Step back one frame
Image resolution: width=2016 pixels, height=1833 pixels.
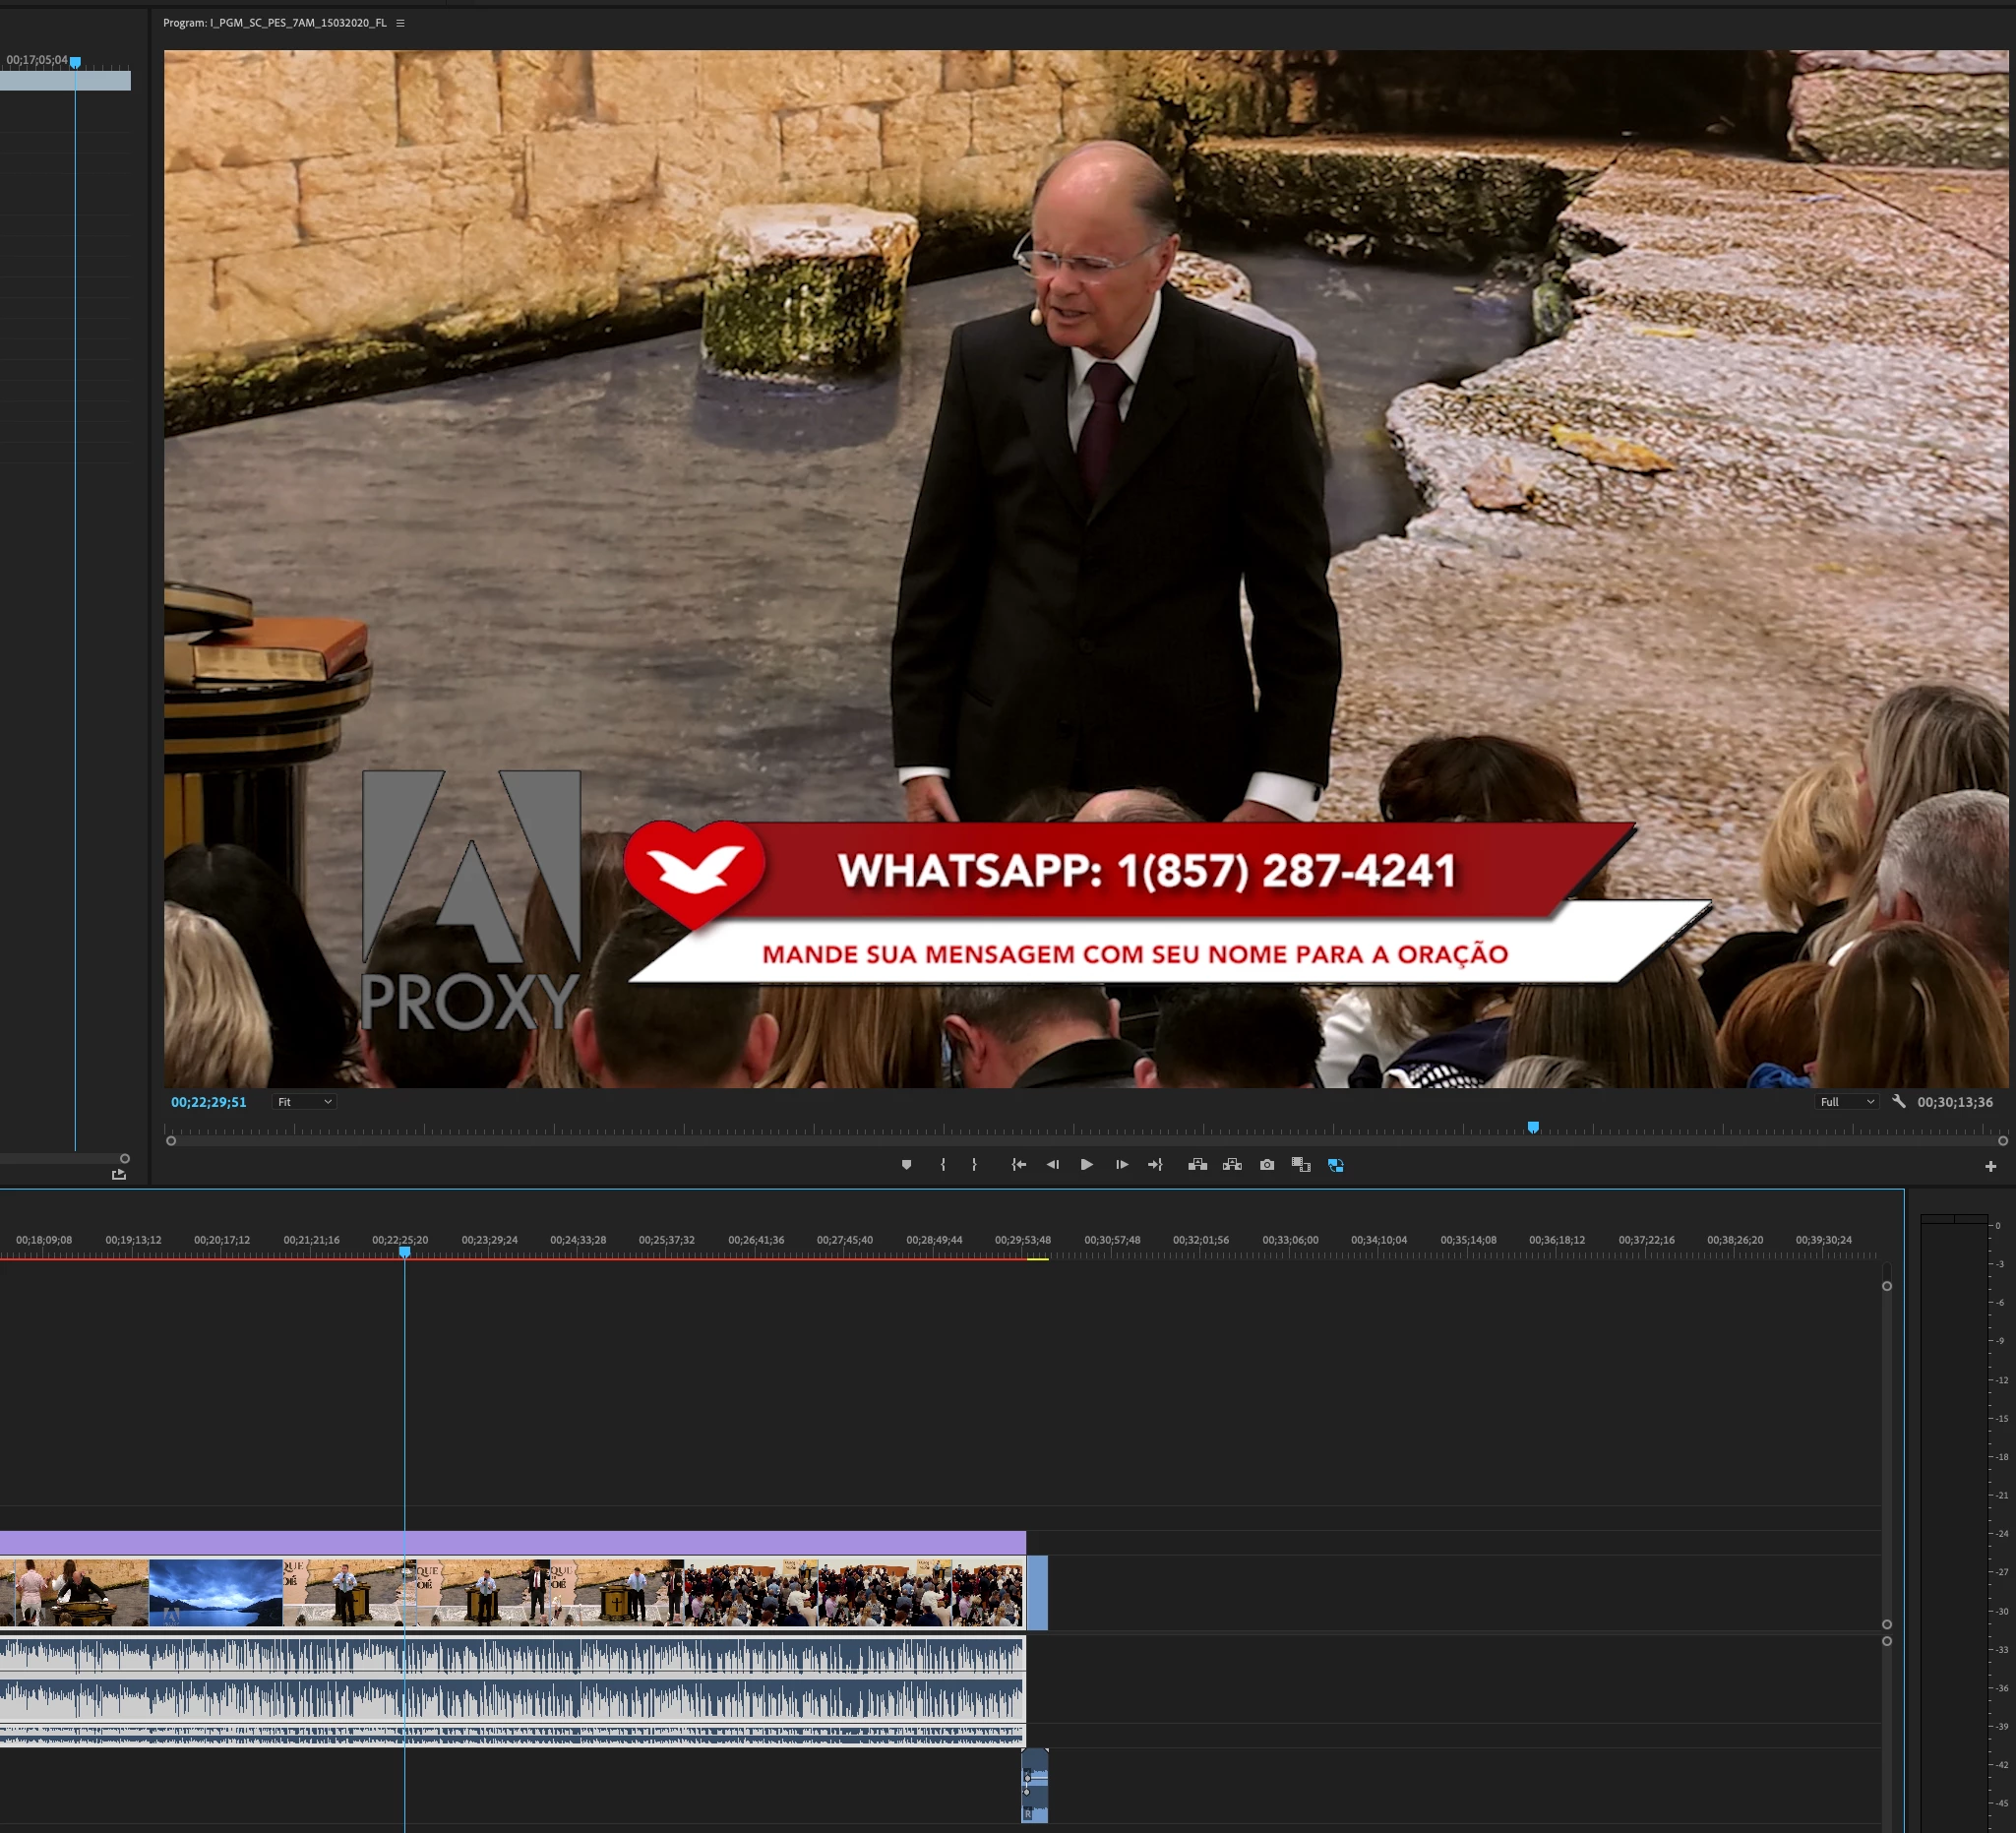tap(1052, 1165)
